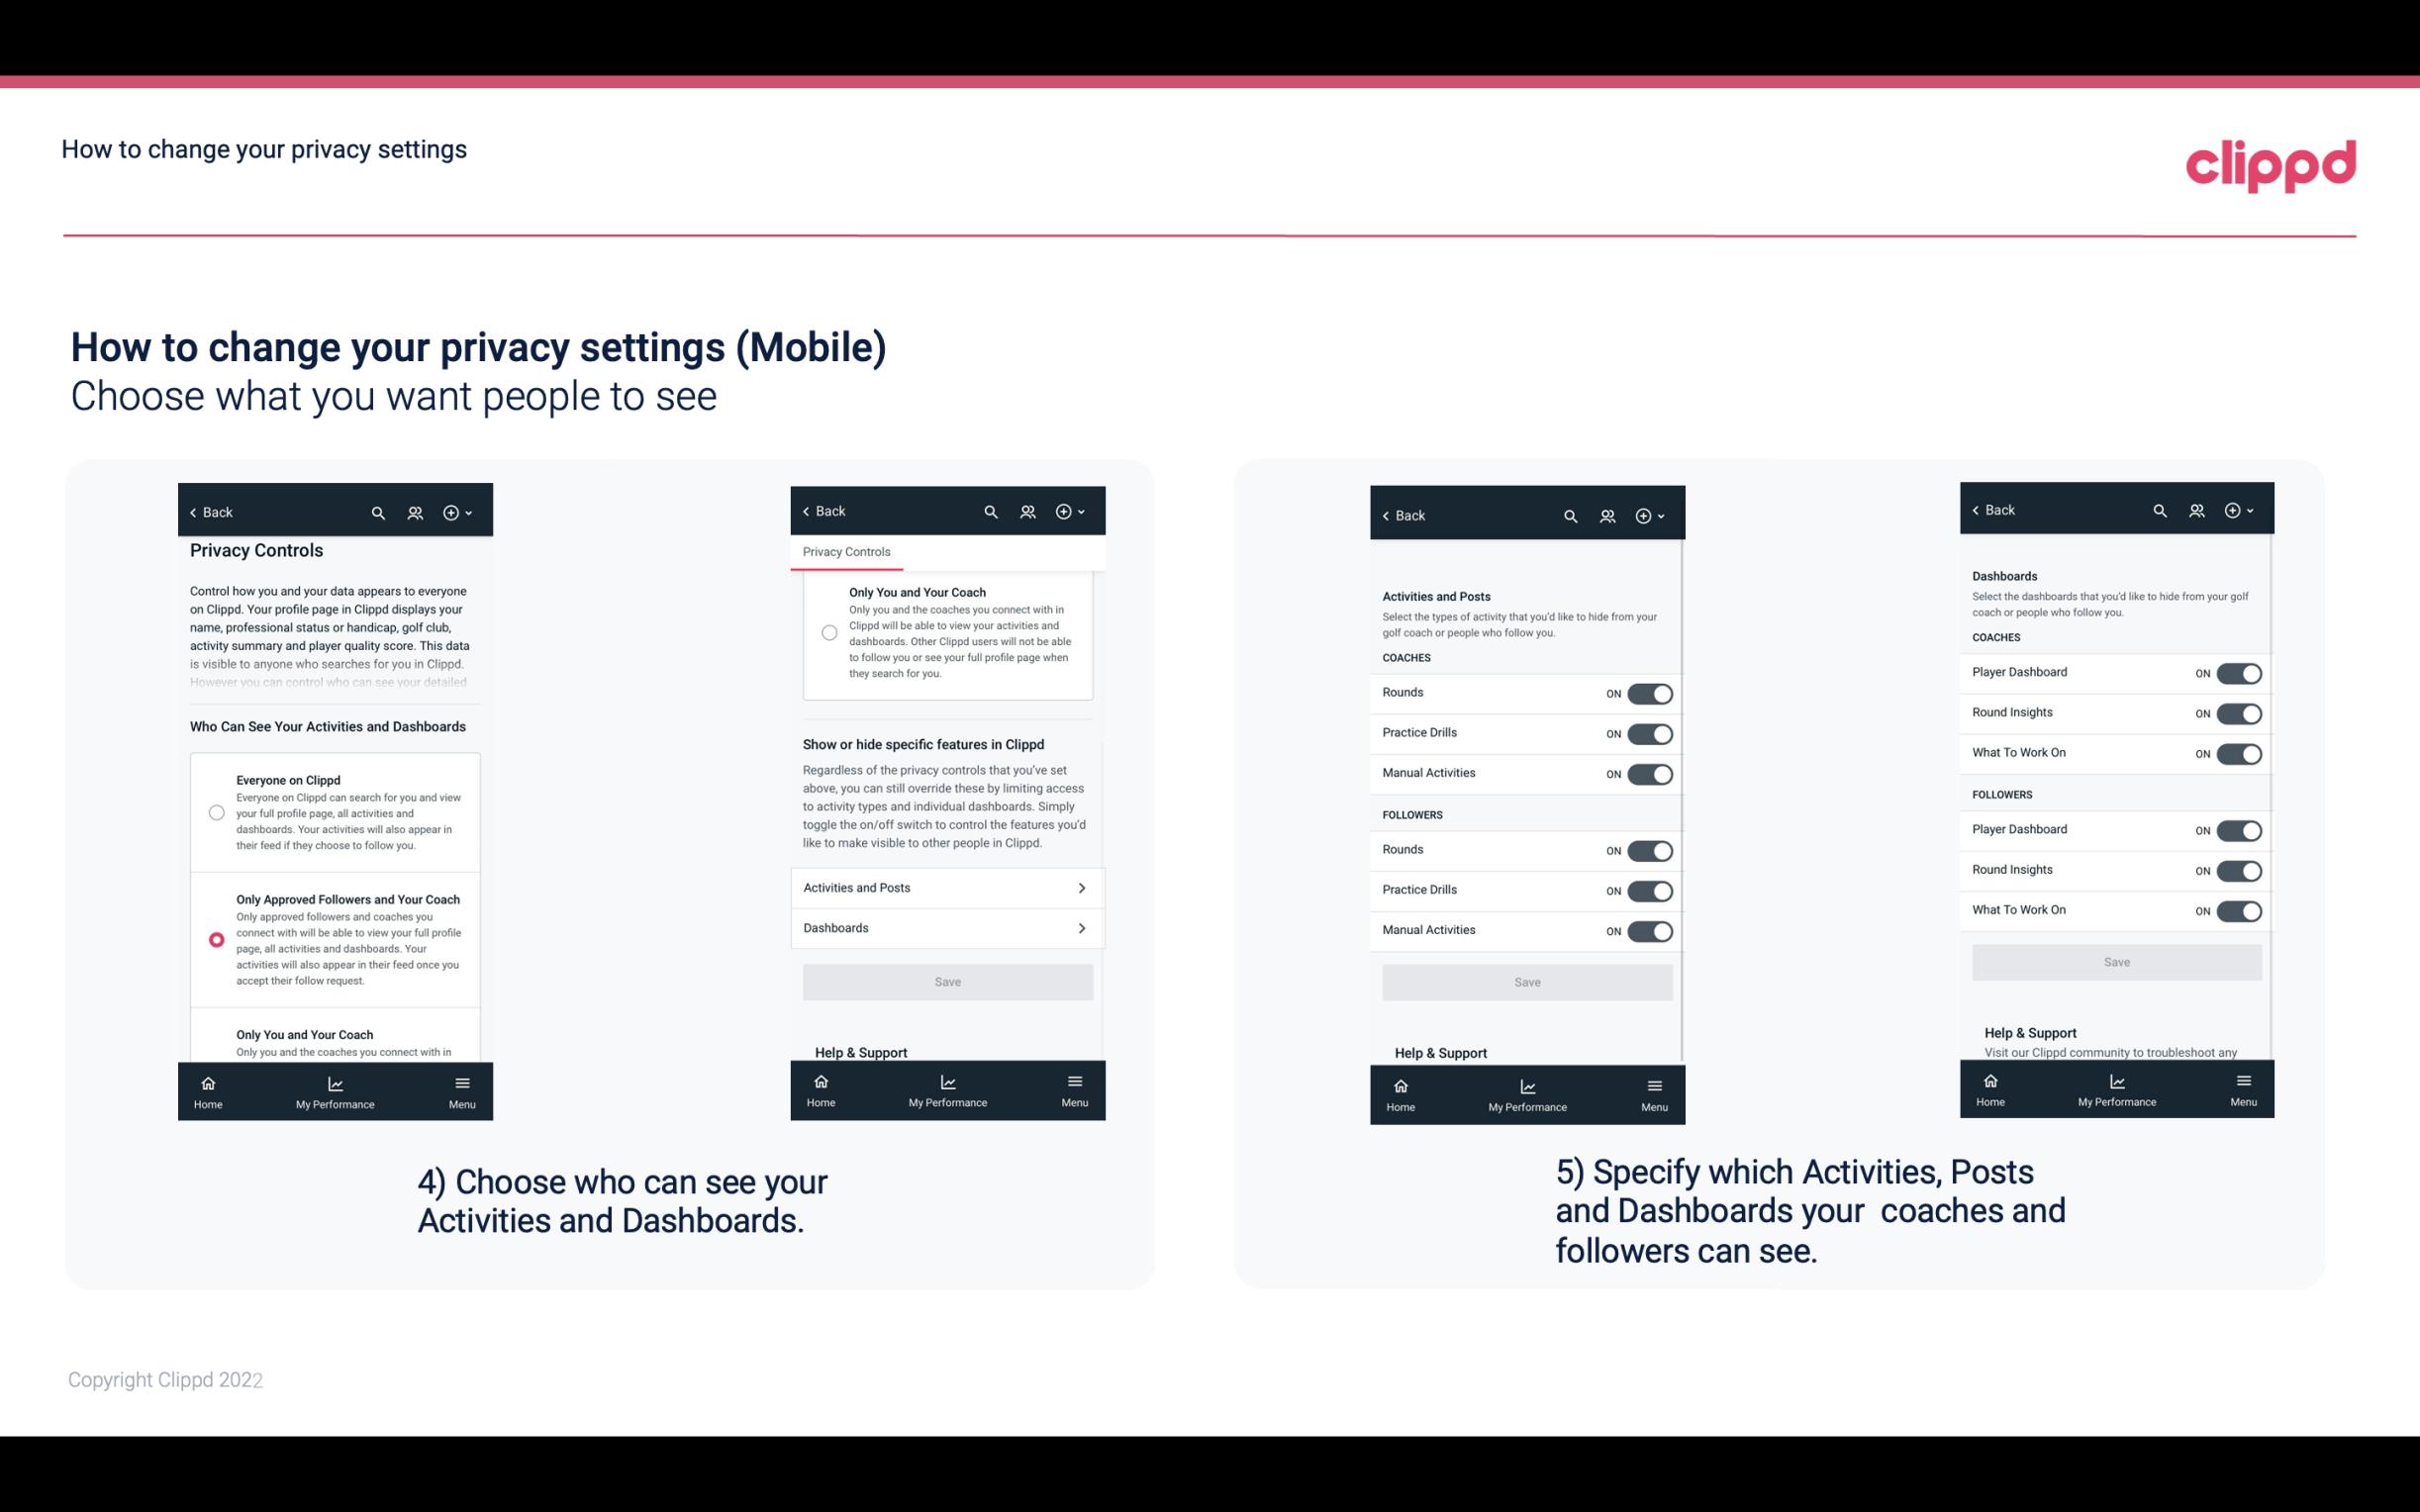Click the search icon in top bar

pyautogui.click(x=376, y=511)
